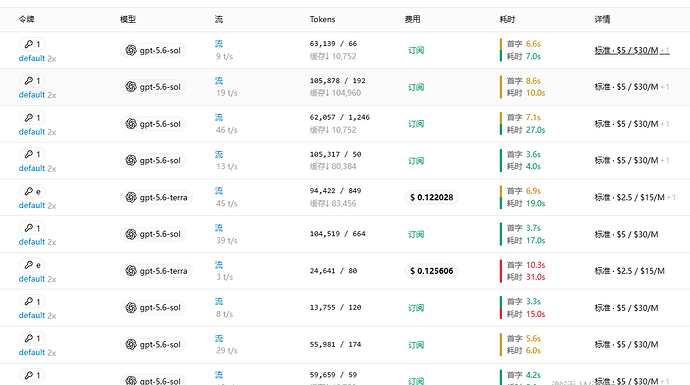Click the key icon in the 59,659 tokens row
This screenshot has height=385, width=690.
pos(29,375)
